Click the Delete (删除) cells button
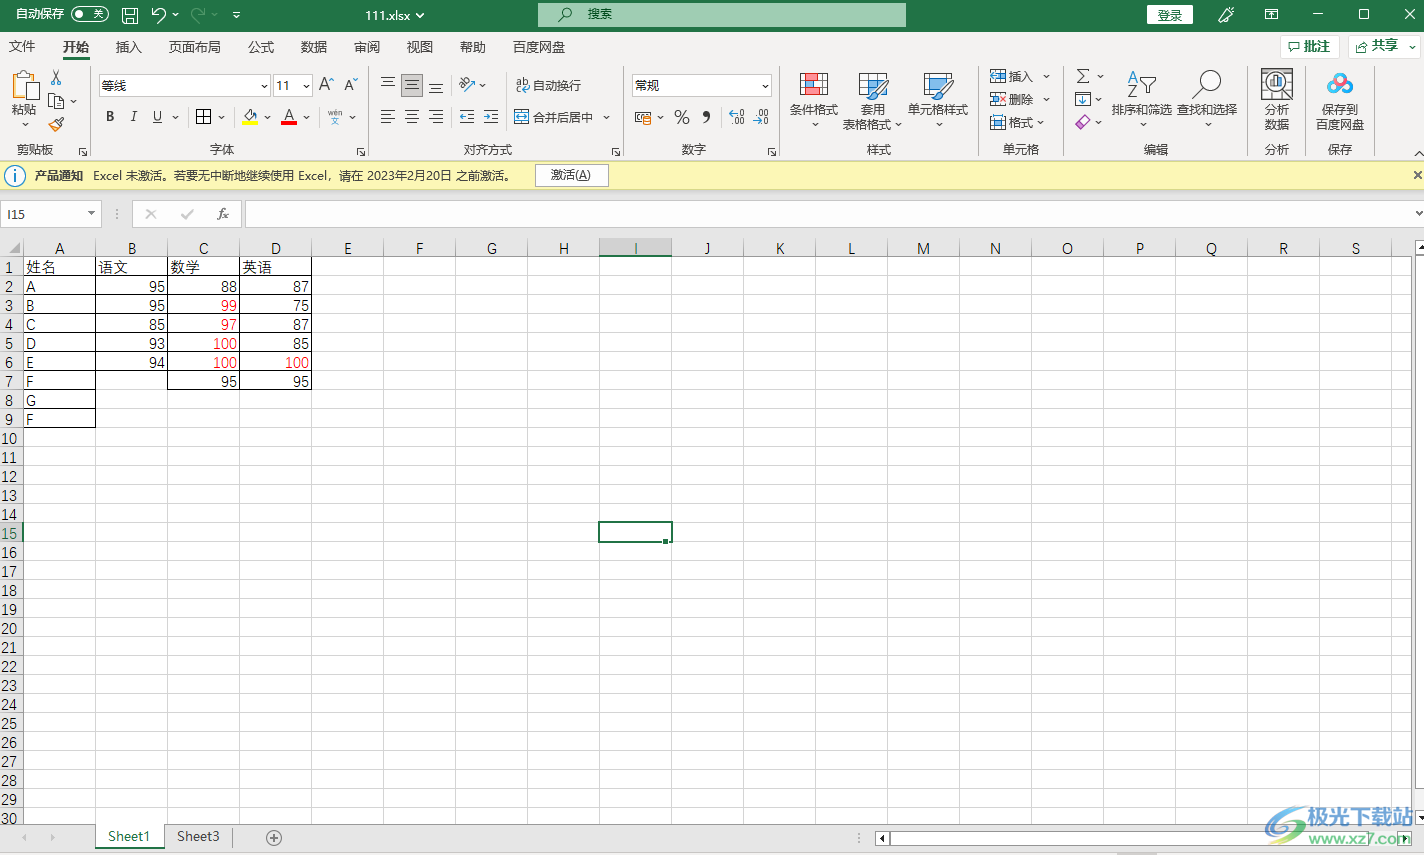The height and width of the screenshot is (855, 1424). [1011, 99]
